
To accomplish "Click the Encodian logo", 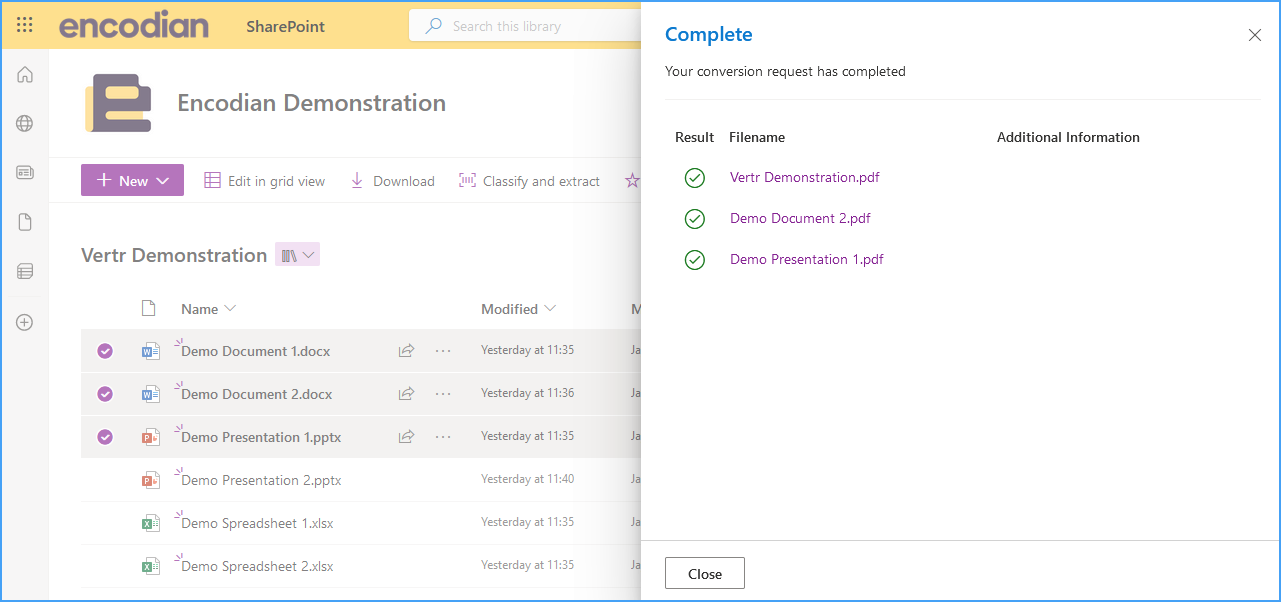I will (x=134, y=25).
